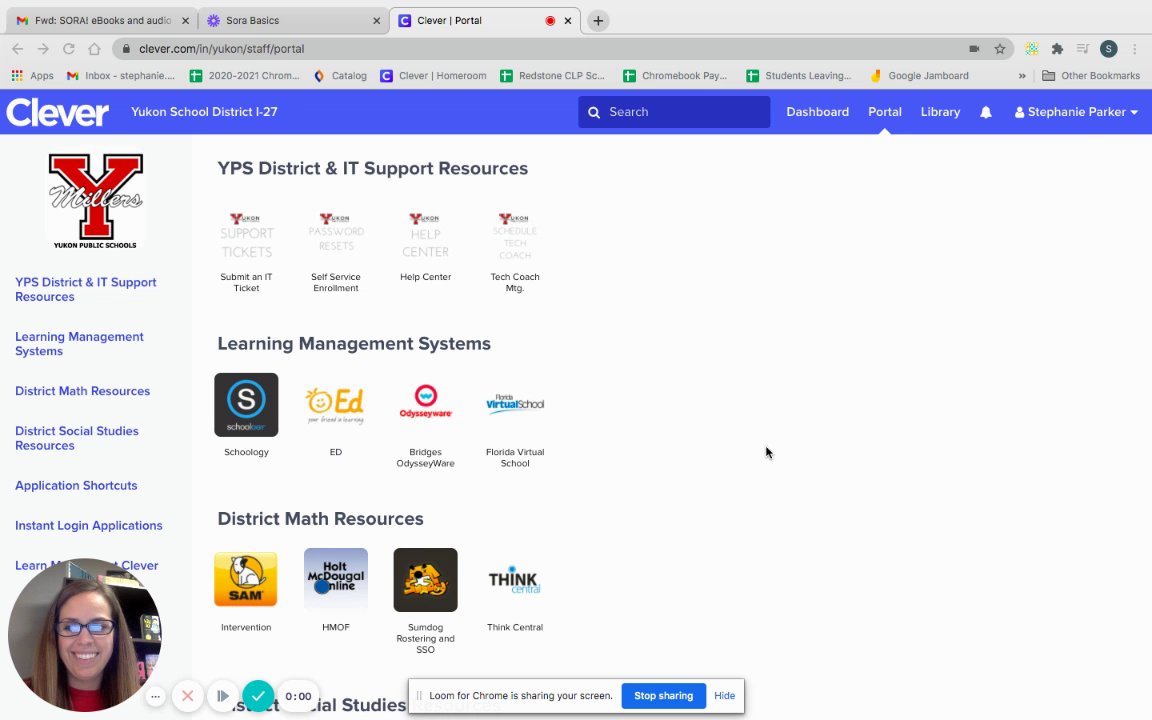Click the Loom webcam bubble

point(84,635)
